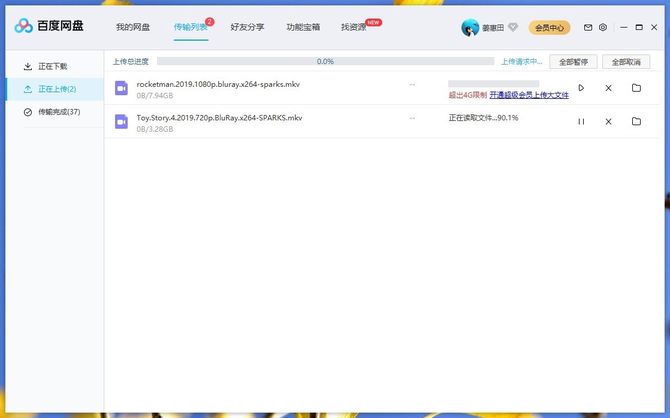Click the 全部暂停 button
This screenshot has width=670, height=418.
click(573, 62)
